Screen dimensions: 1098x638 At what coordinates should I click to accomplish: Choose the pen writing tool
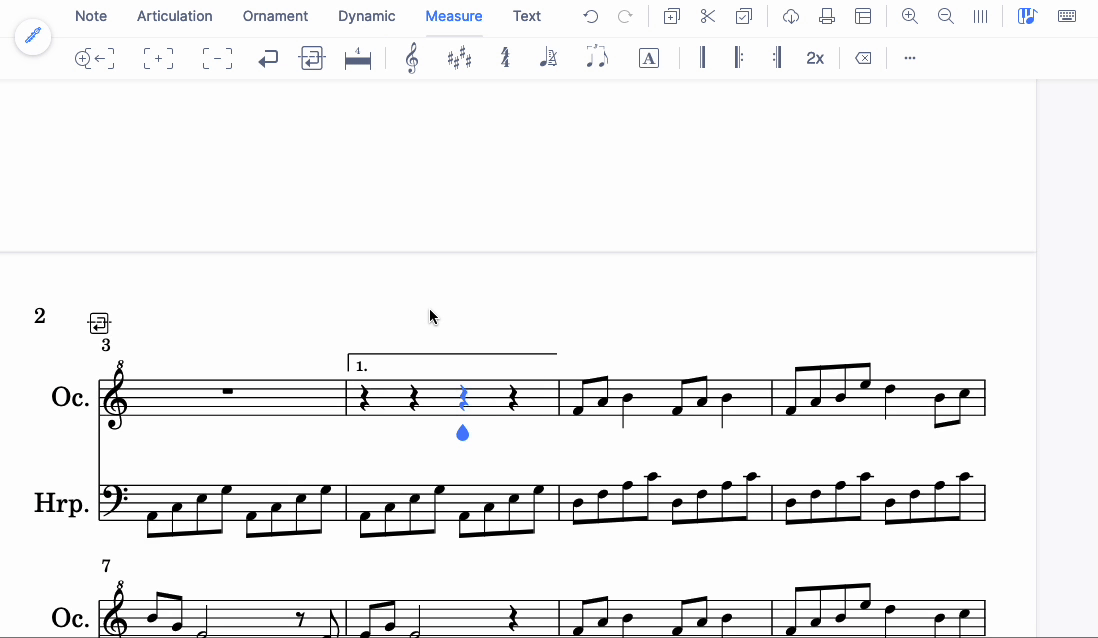tap(33, 36)
